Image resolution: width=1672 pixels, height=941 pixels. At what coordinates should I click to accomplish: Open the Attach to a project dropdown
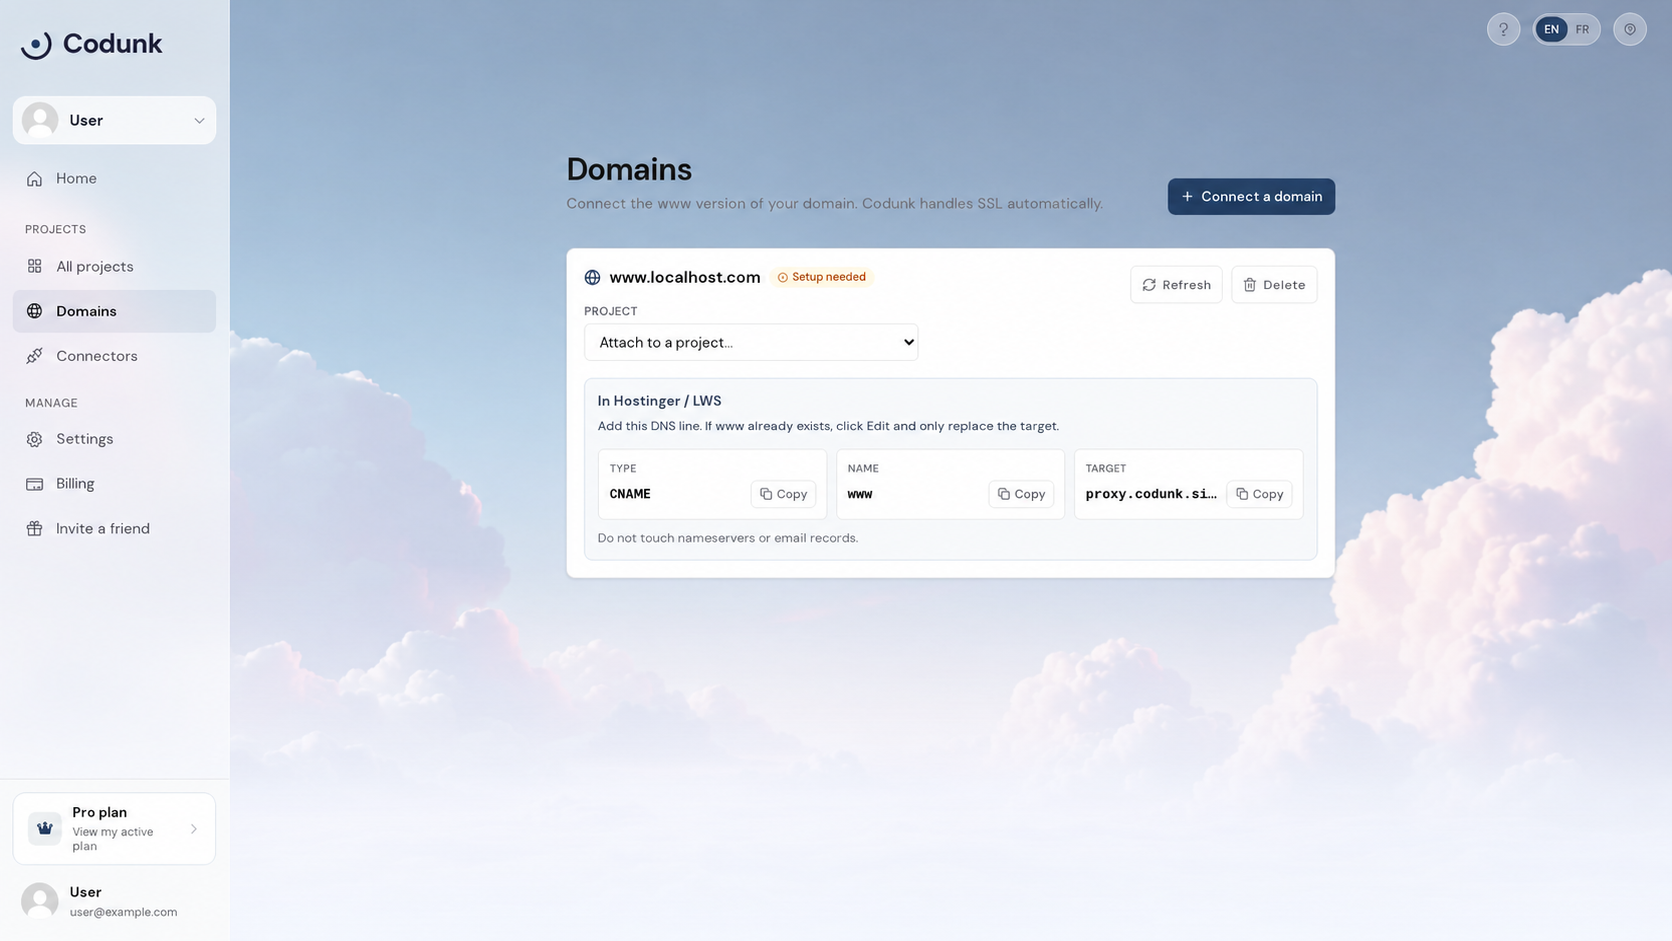(751, 342)
